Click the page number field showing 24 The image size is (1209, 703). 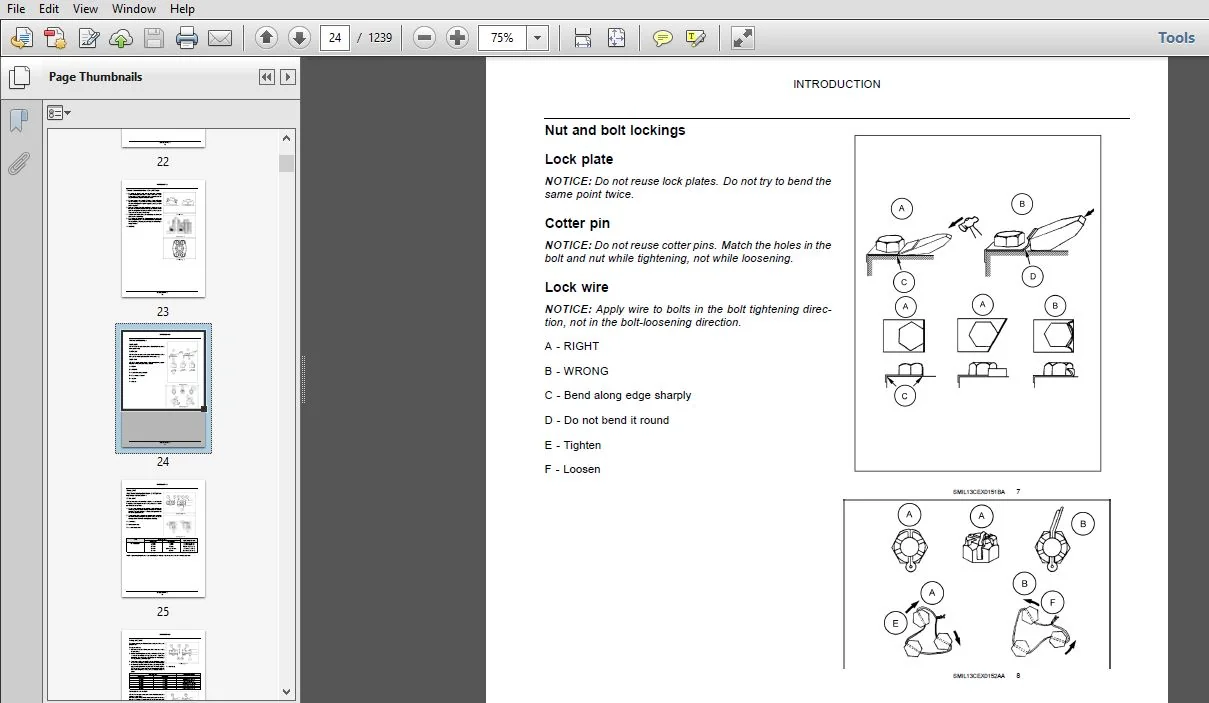(x=334, y=38)
